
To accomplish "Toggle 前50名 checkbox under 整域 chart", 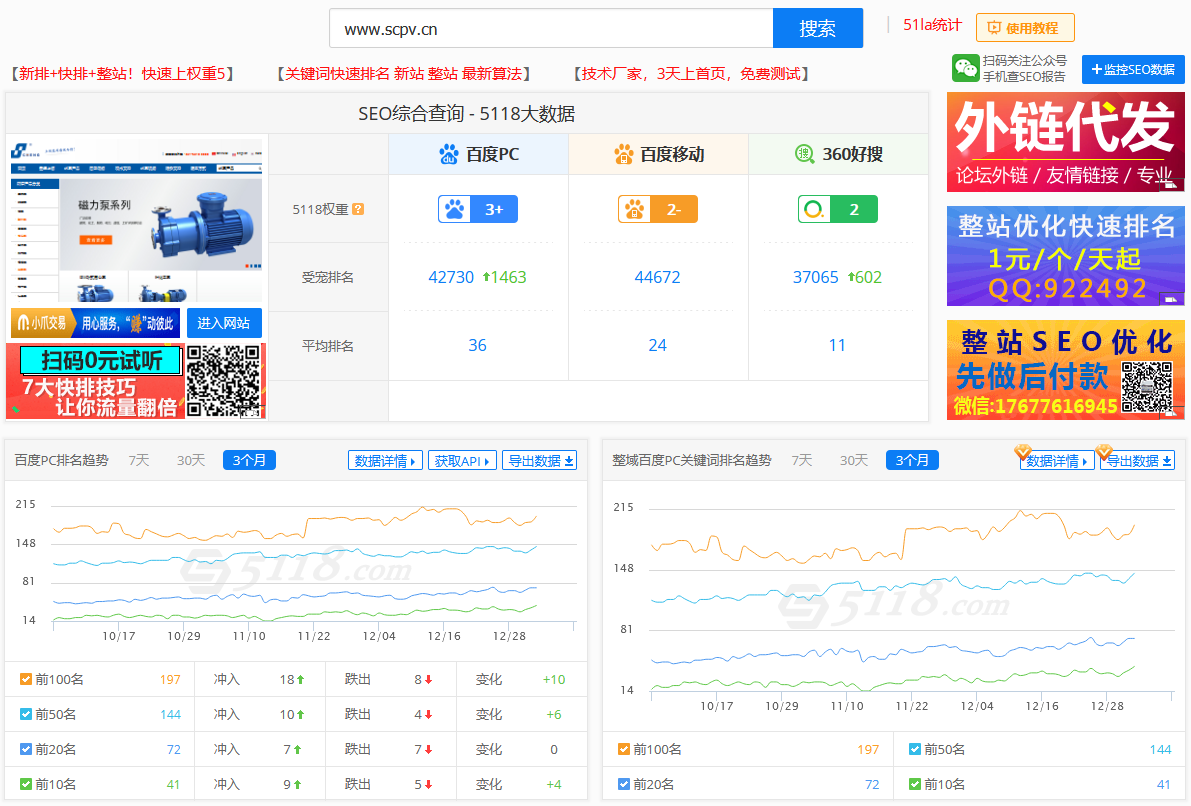I will pos(915,749).
